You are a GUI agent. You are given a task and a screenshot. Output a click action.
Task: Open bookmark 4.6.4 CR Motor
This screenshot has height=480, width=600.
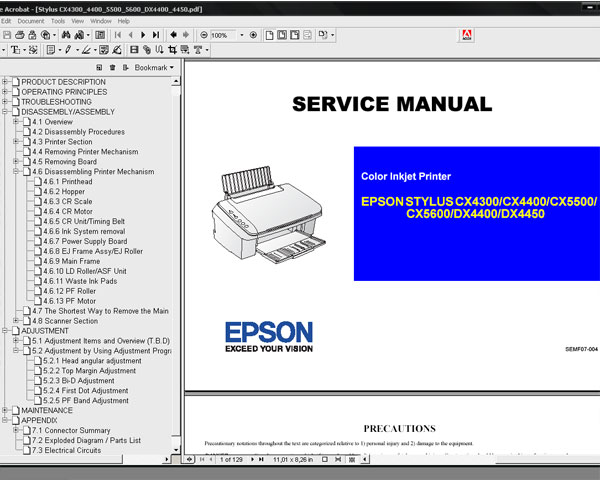pyautogui.click(x=68, y=211)
